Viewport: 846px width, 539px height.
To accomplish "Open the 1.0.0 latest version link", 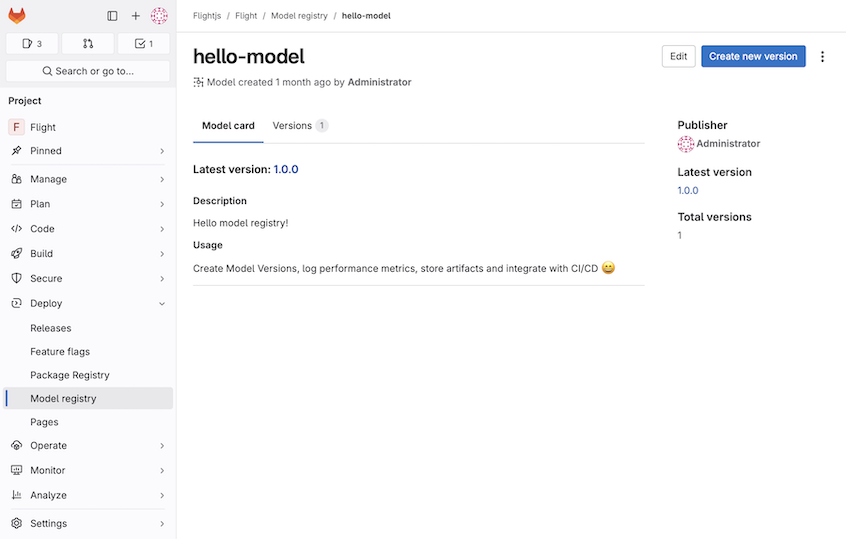I will click(286, 170).
